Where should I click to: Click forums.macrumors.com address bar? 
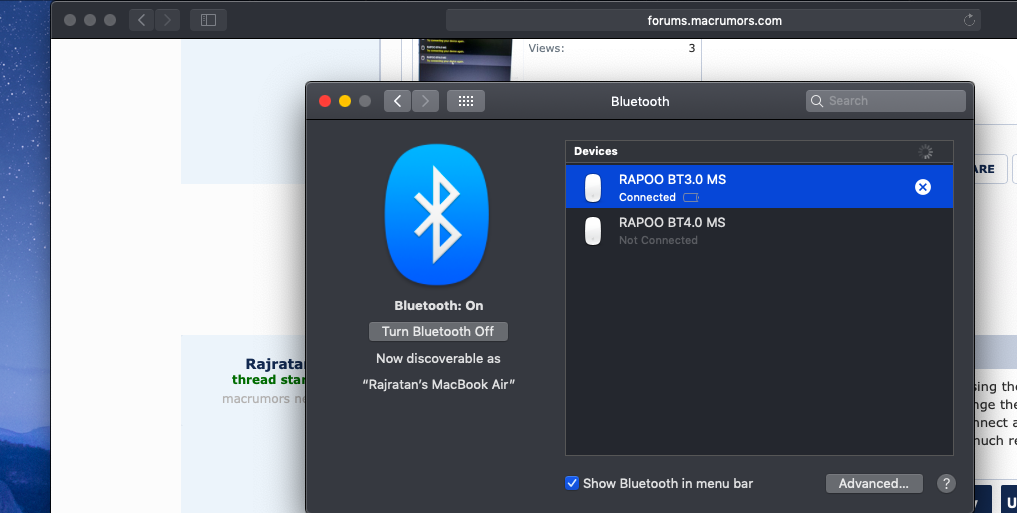click(x=713, y=20)
